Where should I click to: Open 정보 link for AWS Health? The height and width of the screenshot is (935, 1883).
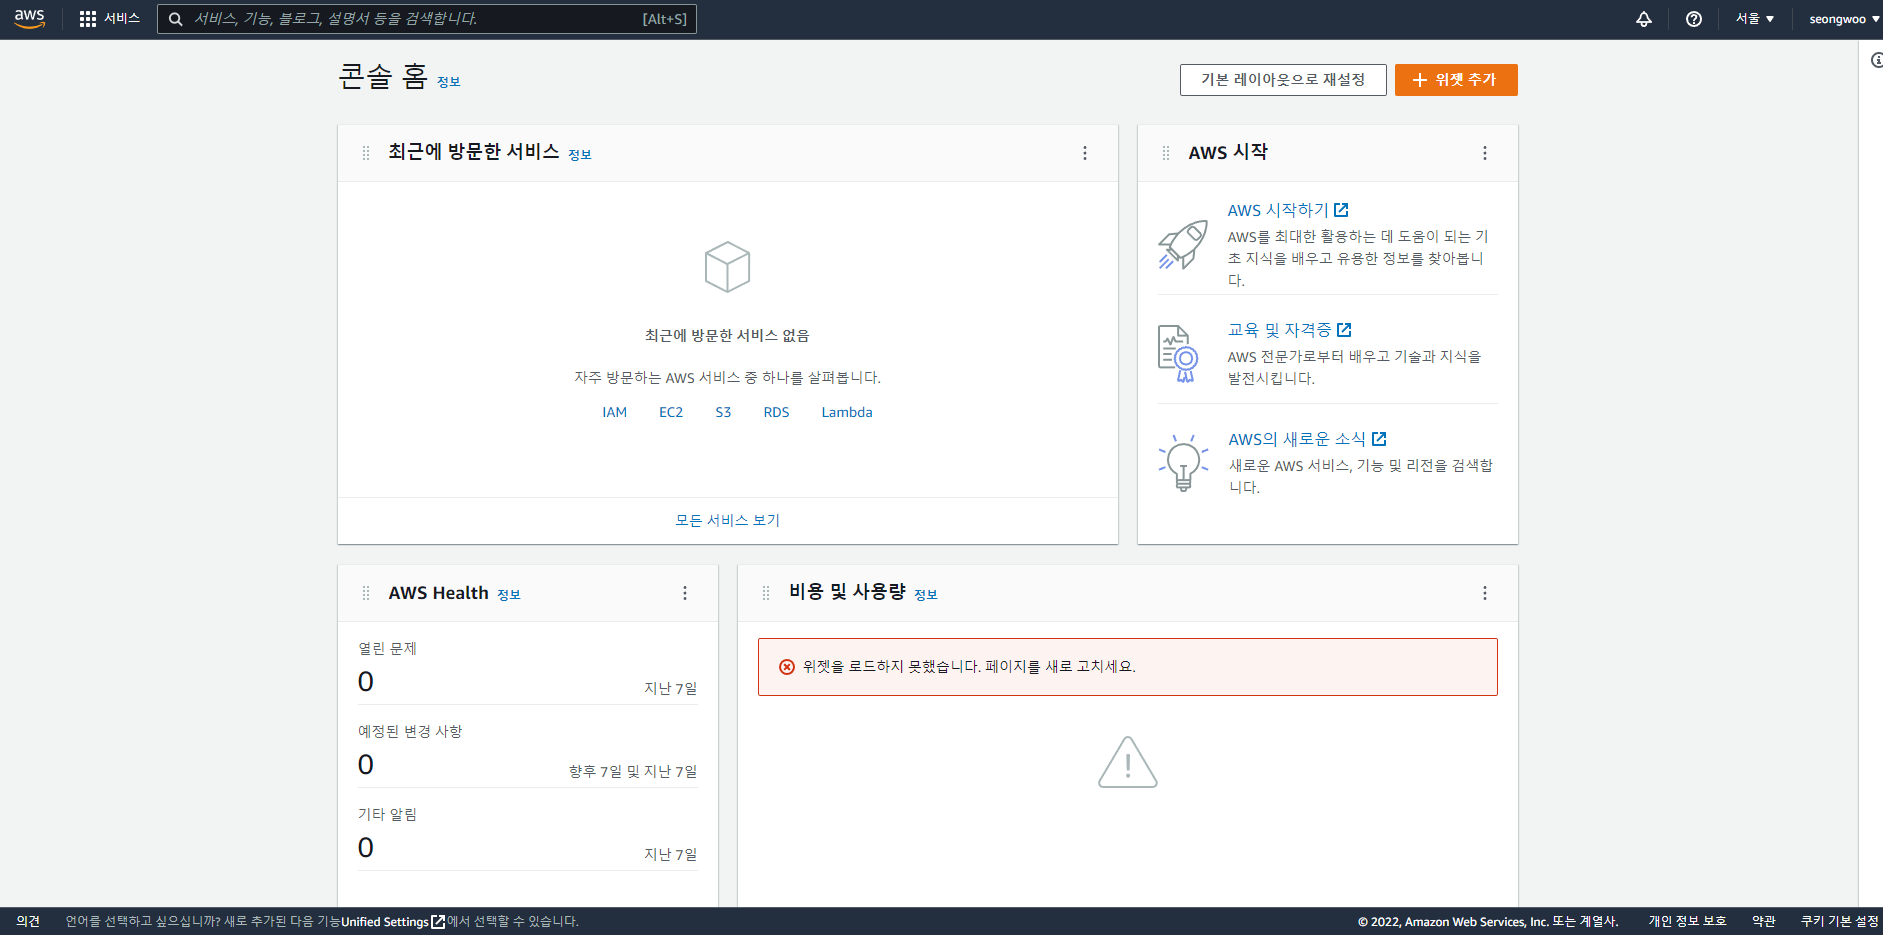tap(509, 595)
